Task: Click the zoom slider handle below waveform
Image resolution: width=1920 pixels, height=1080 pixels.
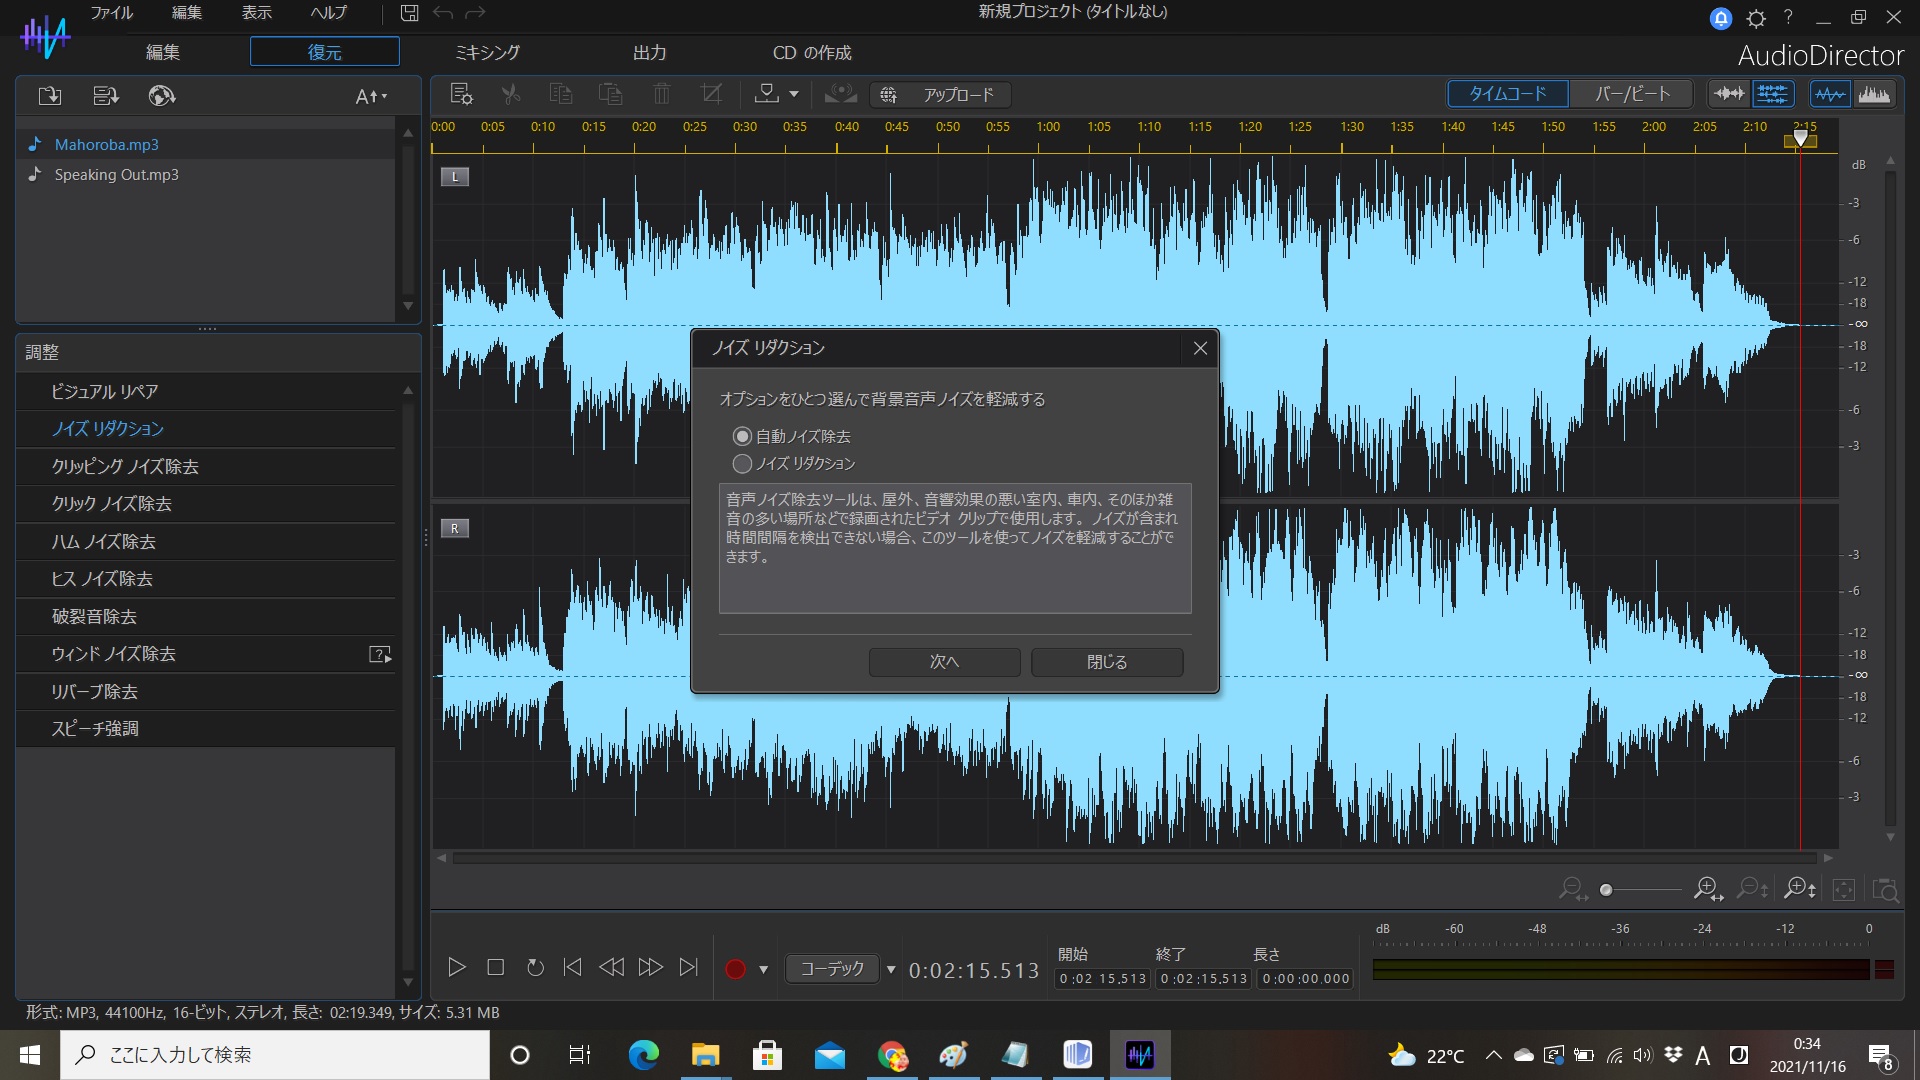Action: coord(1606,890)
